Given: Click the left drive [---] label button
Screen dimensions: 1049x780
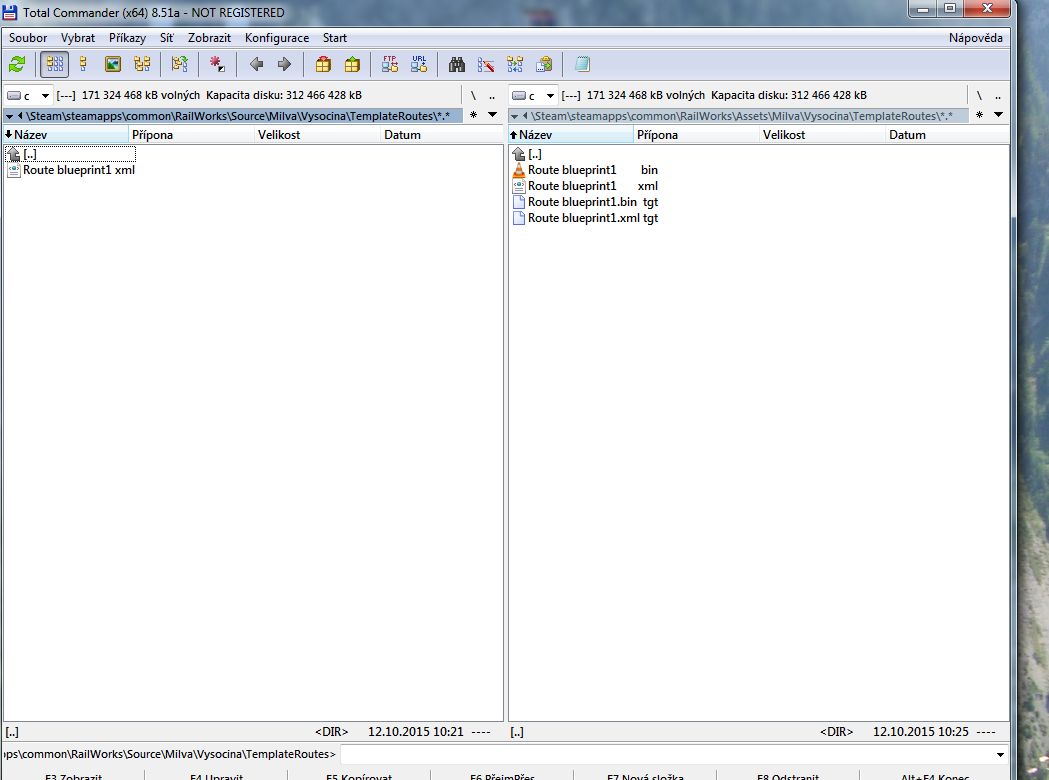Looking at the screenshot, I should (66, 96).
